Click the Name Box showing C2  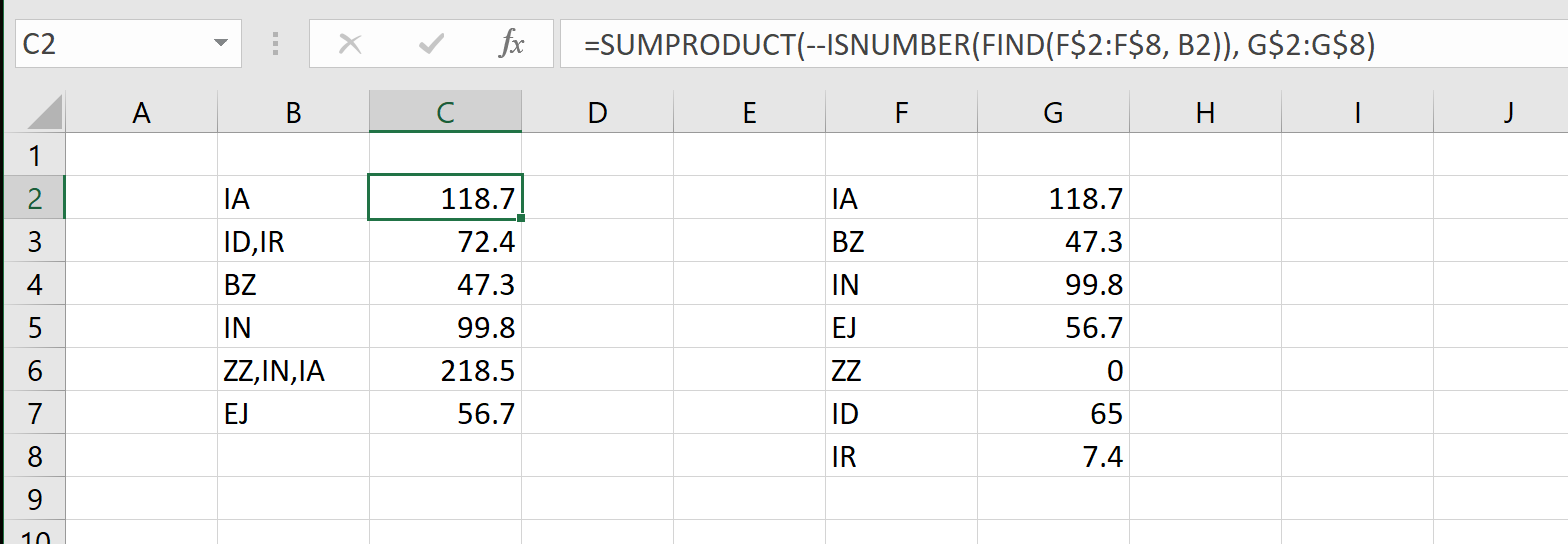click(x=110, y=44)
